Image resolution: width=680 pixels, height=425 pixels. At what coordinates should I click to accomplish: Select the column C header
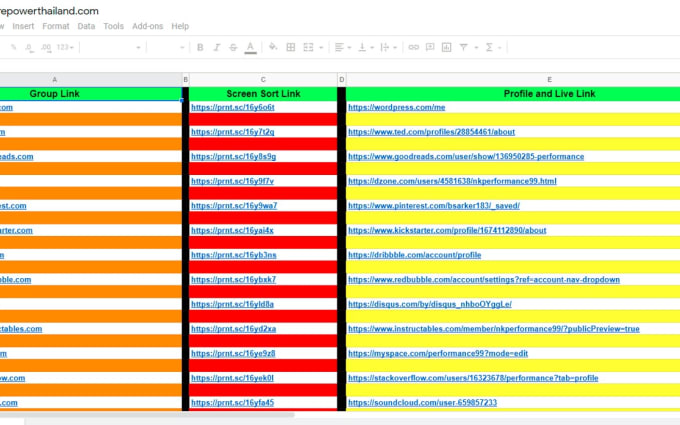pyautogui.click(x=263, y=79)
